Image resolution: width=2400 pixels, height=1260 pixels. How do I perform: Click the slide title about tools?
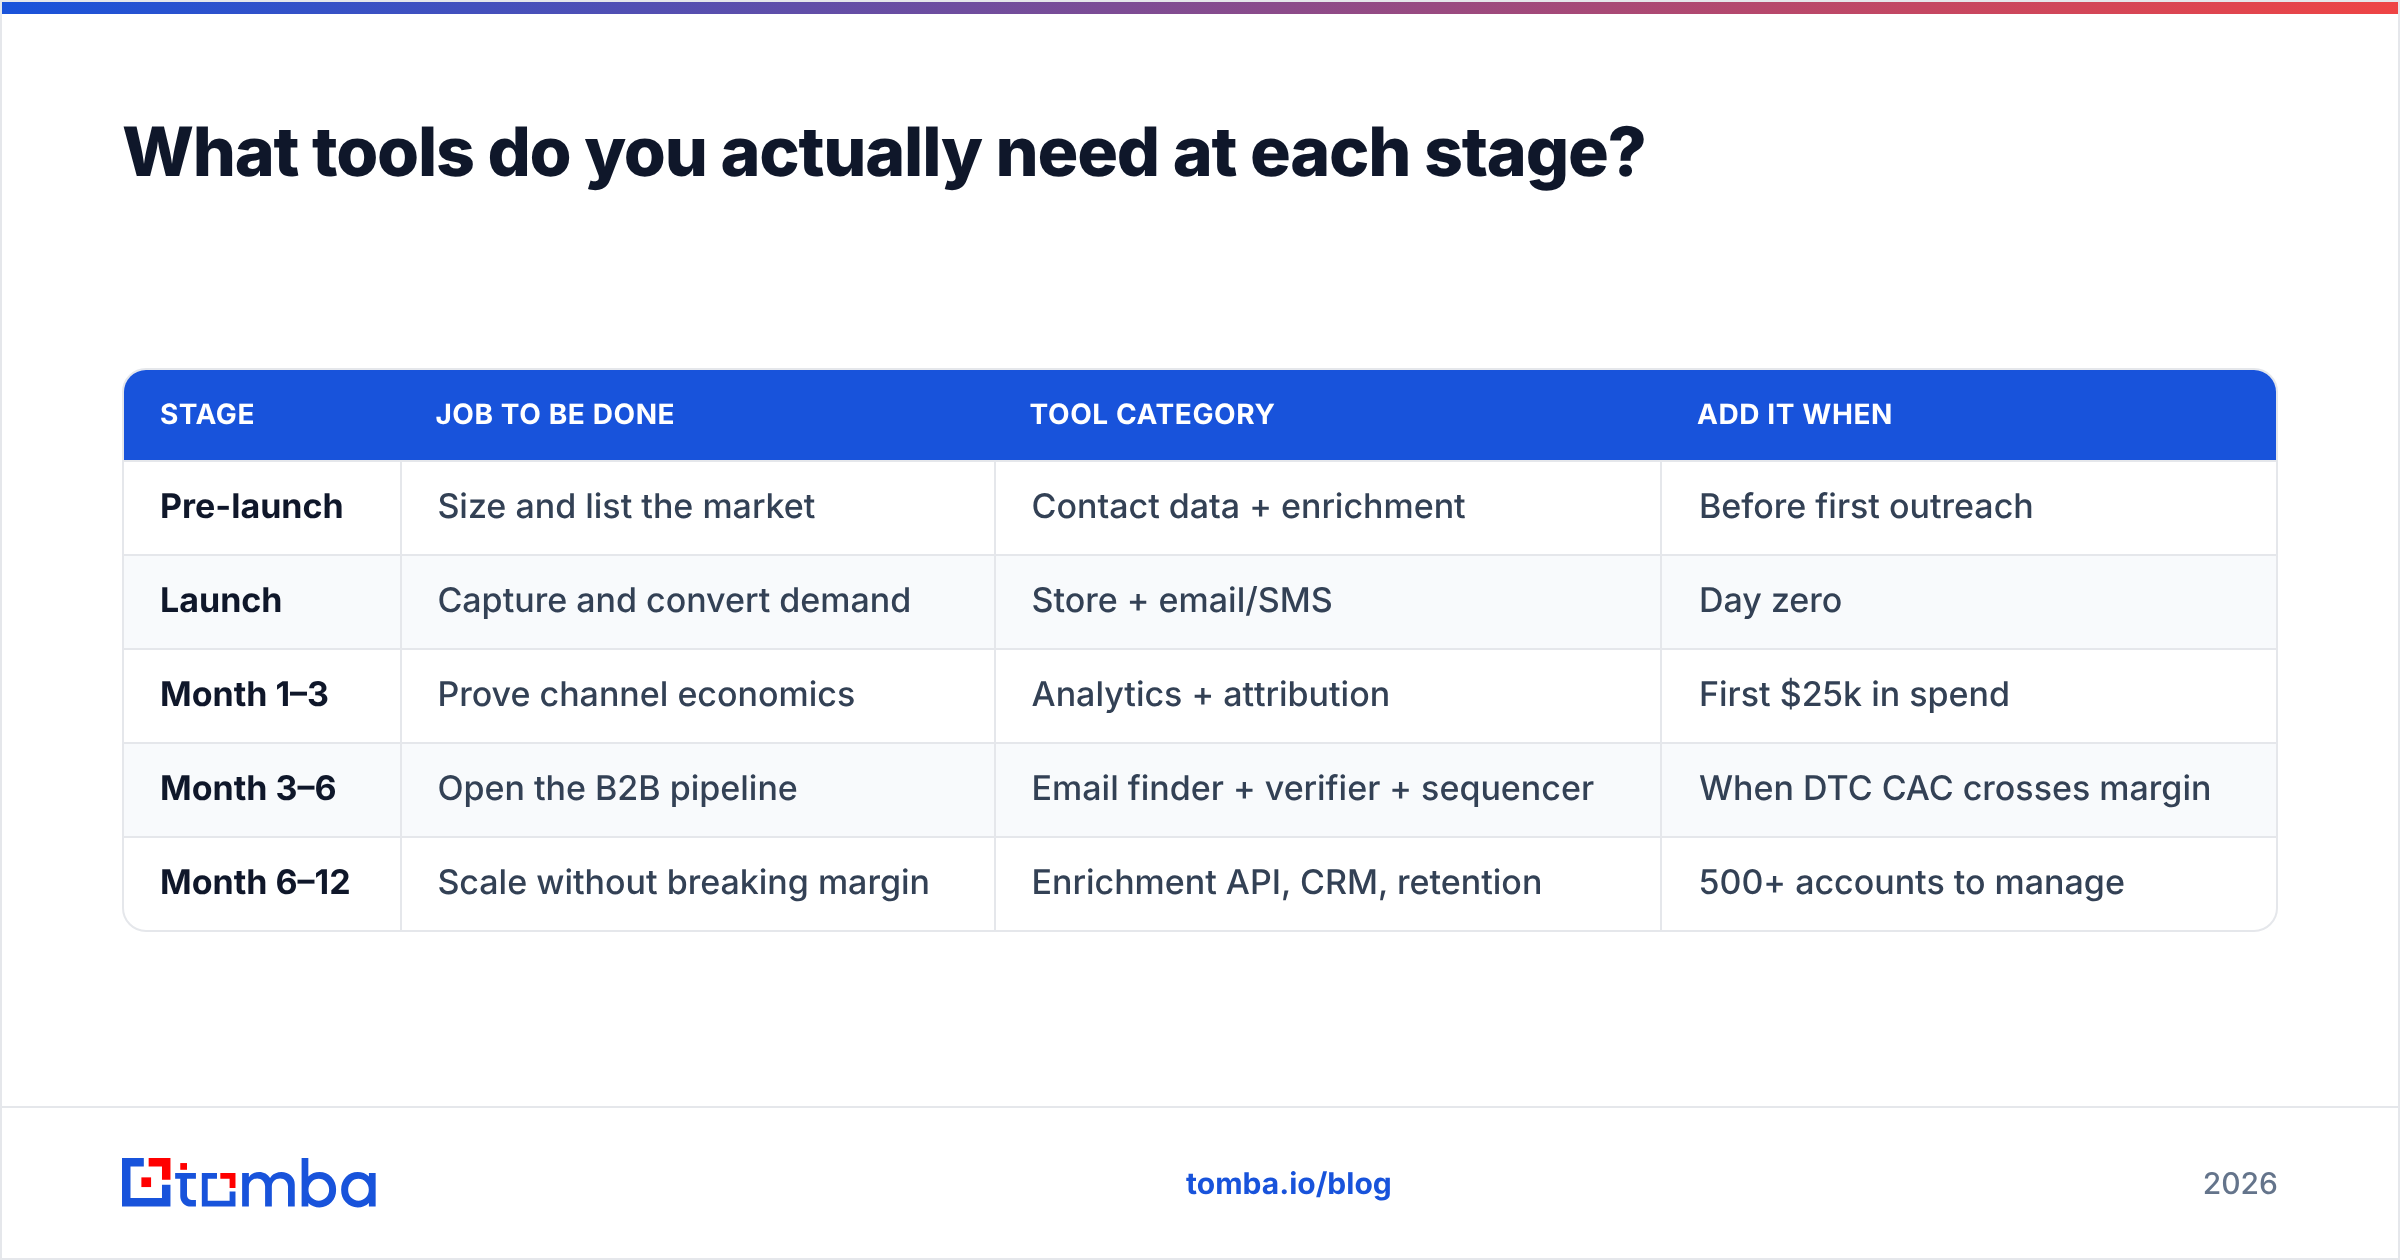click(x=884, y=154)
